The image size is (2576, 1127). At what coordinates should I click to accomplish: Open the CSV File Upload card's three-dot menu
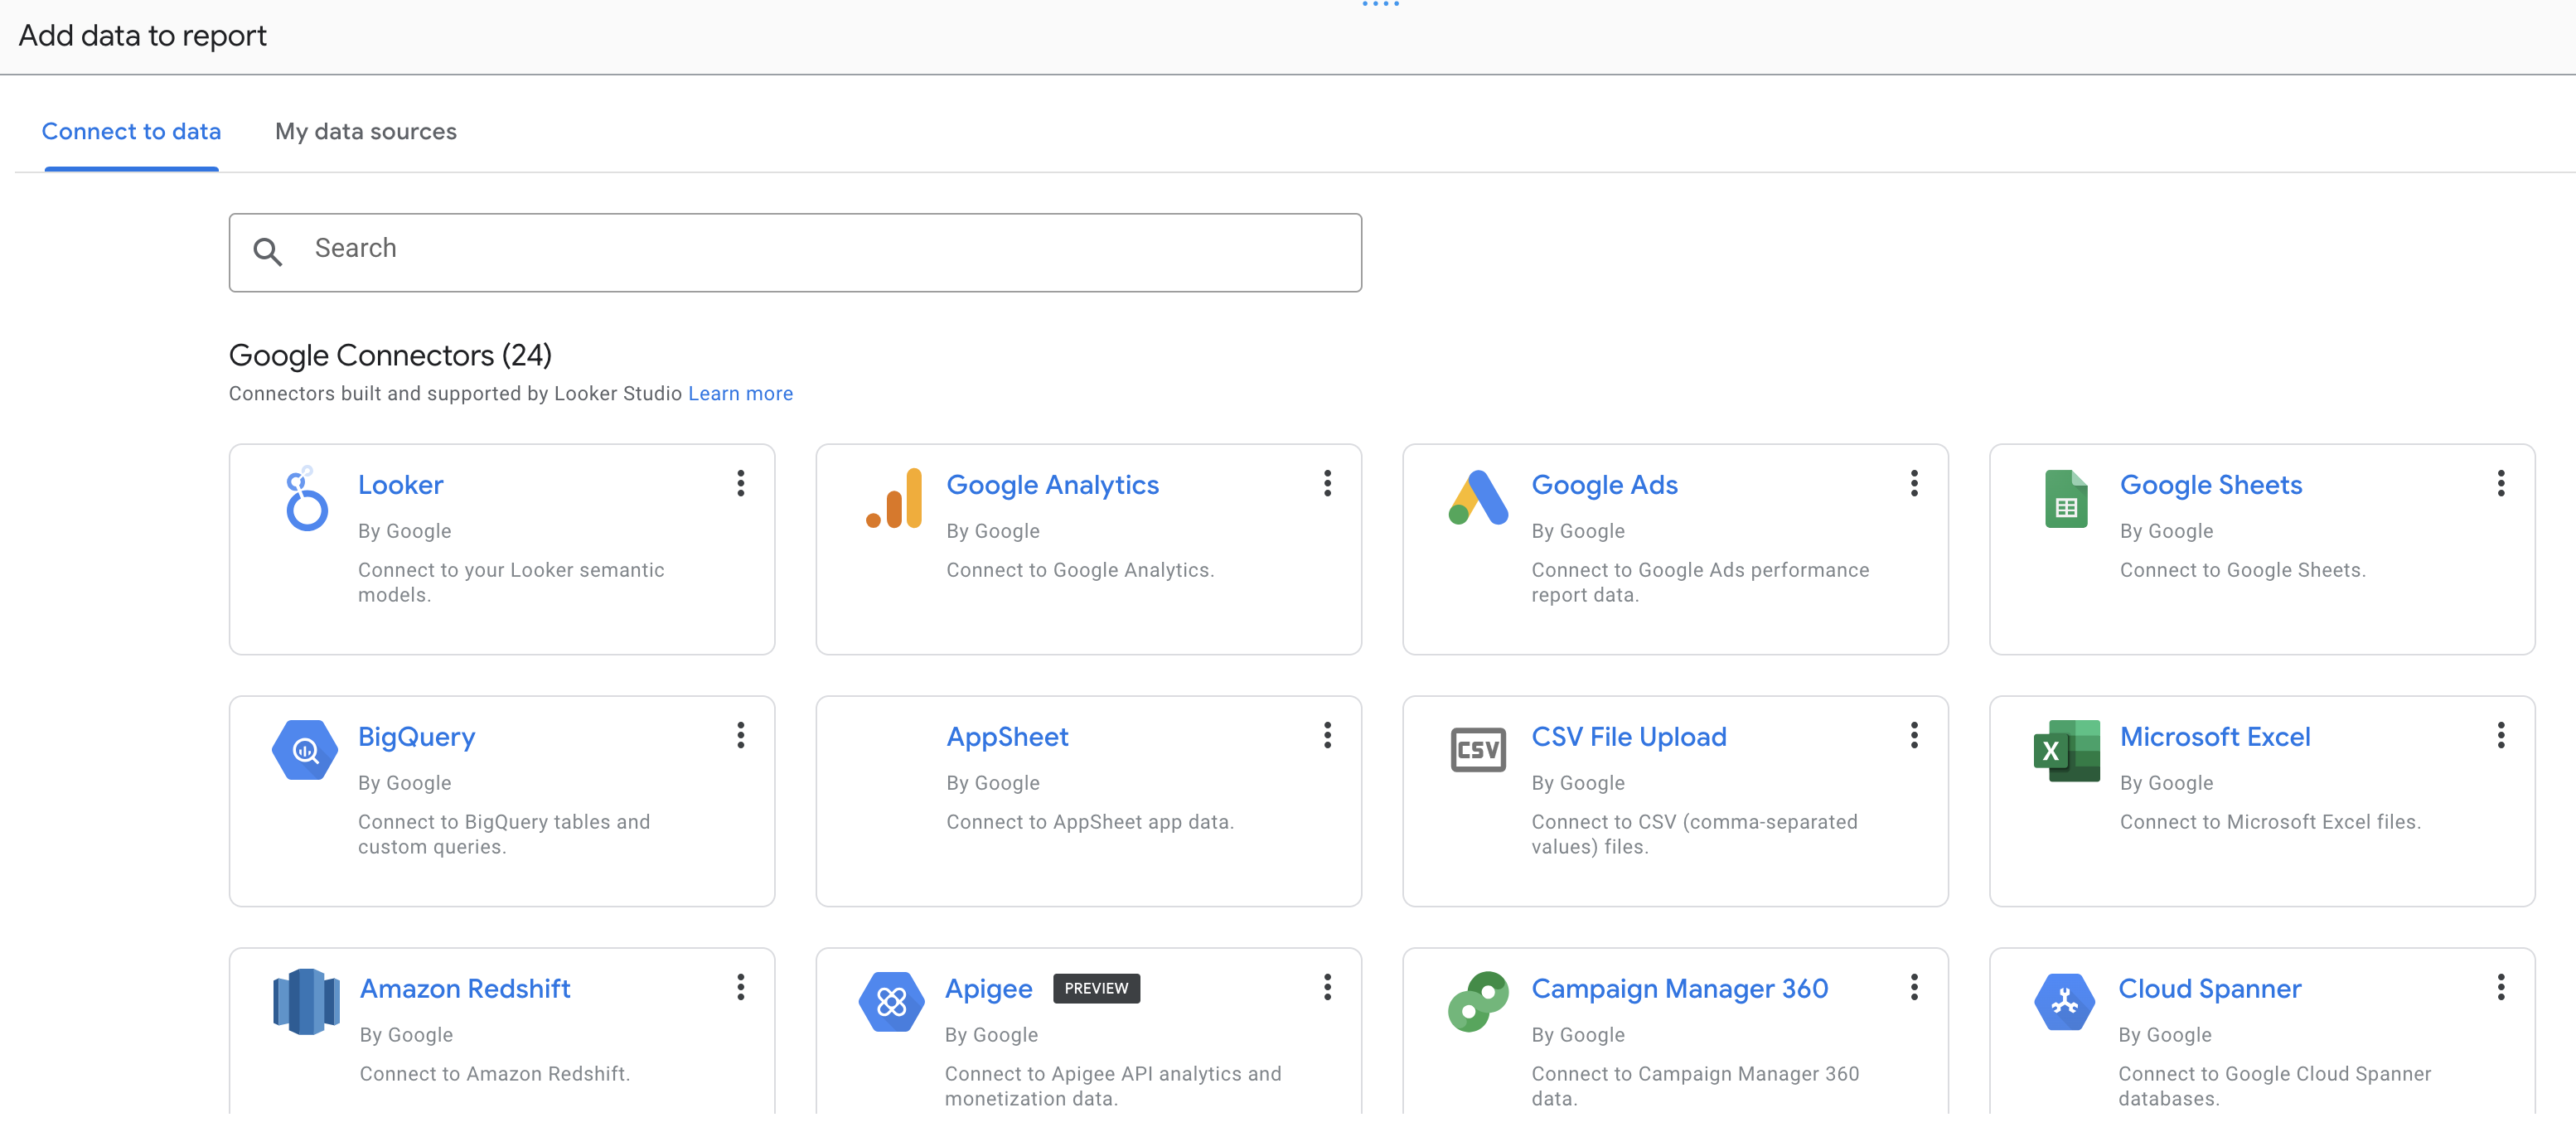1914,735
